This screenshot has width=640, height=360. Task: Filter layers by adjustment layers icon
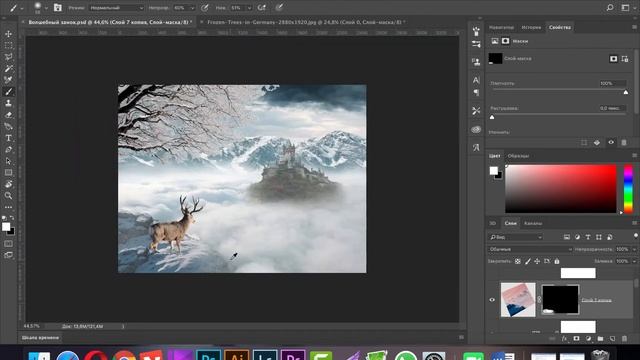pyautogui.click(x=578, y=237)
